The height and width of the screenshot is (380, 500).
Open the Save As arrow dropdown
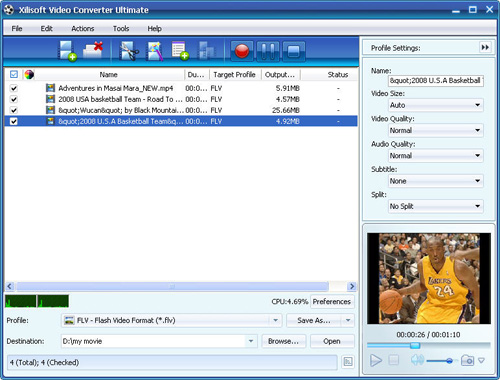348,320
